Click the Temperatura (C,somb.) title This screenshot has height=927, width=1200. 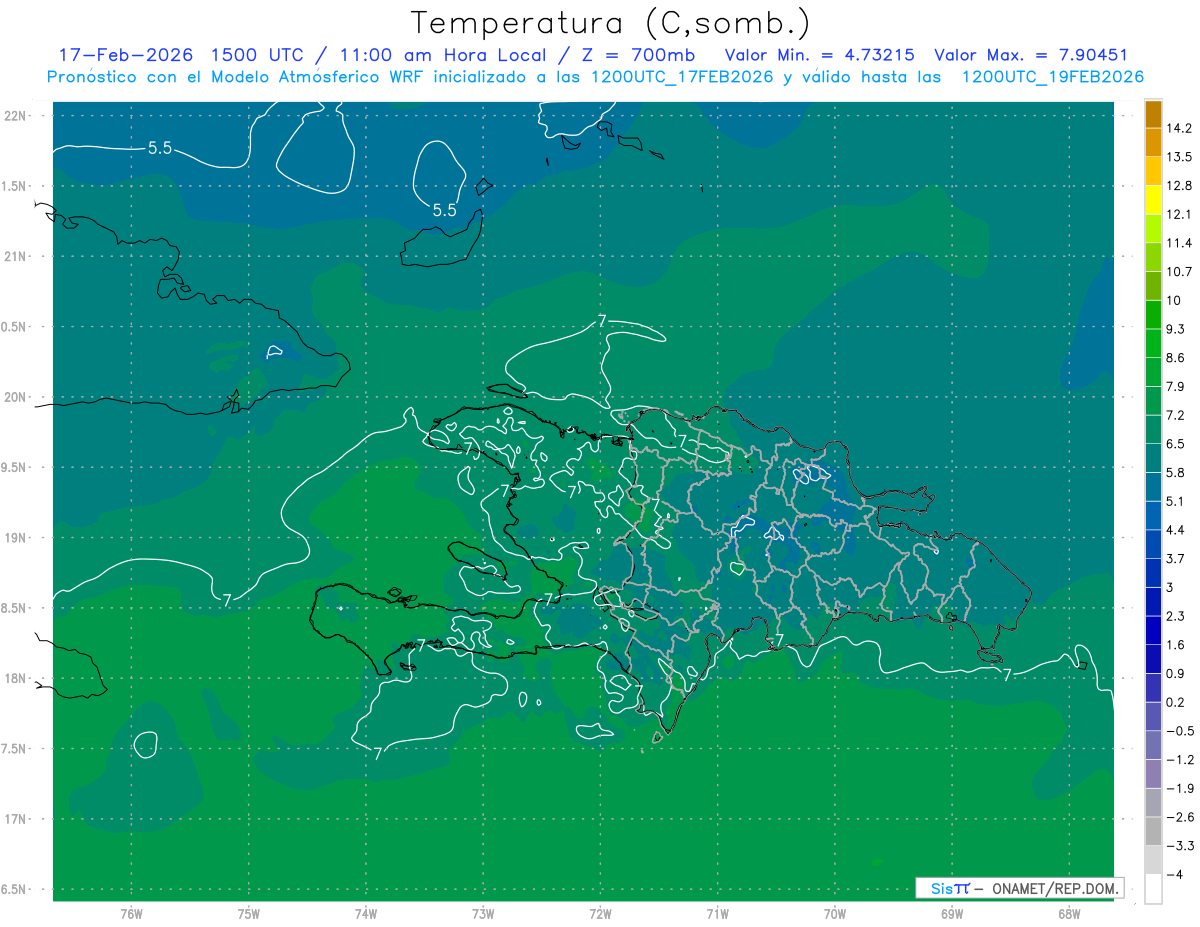[x=610, y=23]
